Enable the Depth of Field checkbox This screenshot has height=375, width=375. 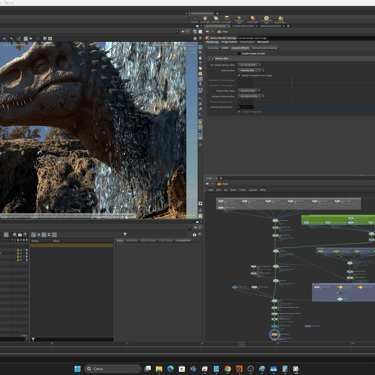click(239, 53)
